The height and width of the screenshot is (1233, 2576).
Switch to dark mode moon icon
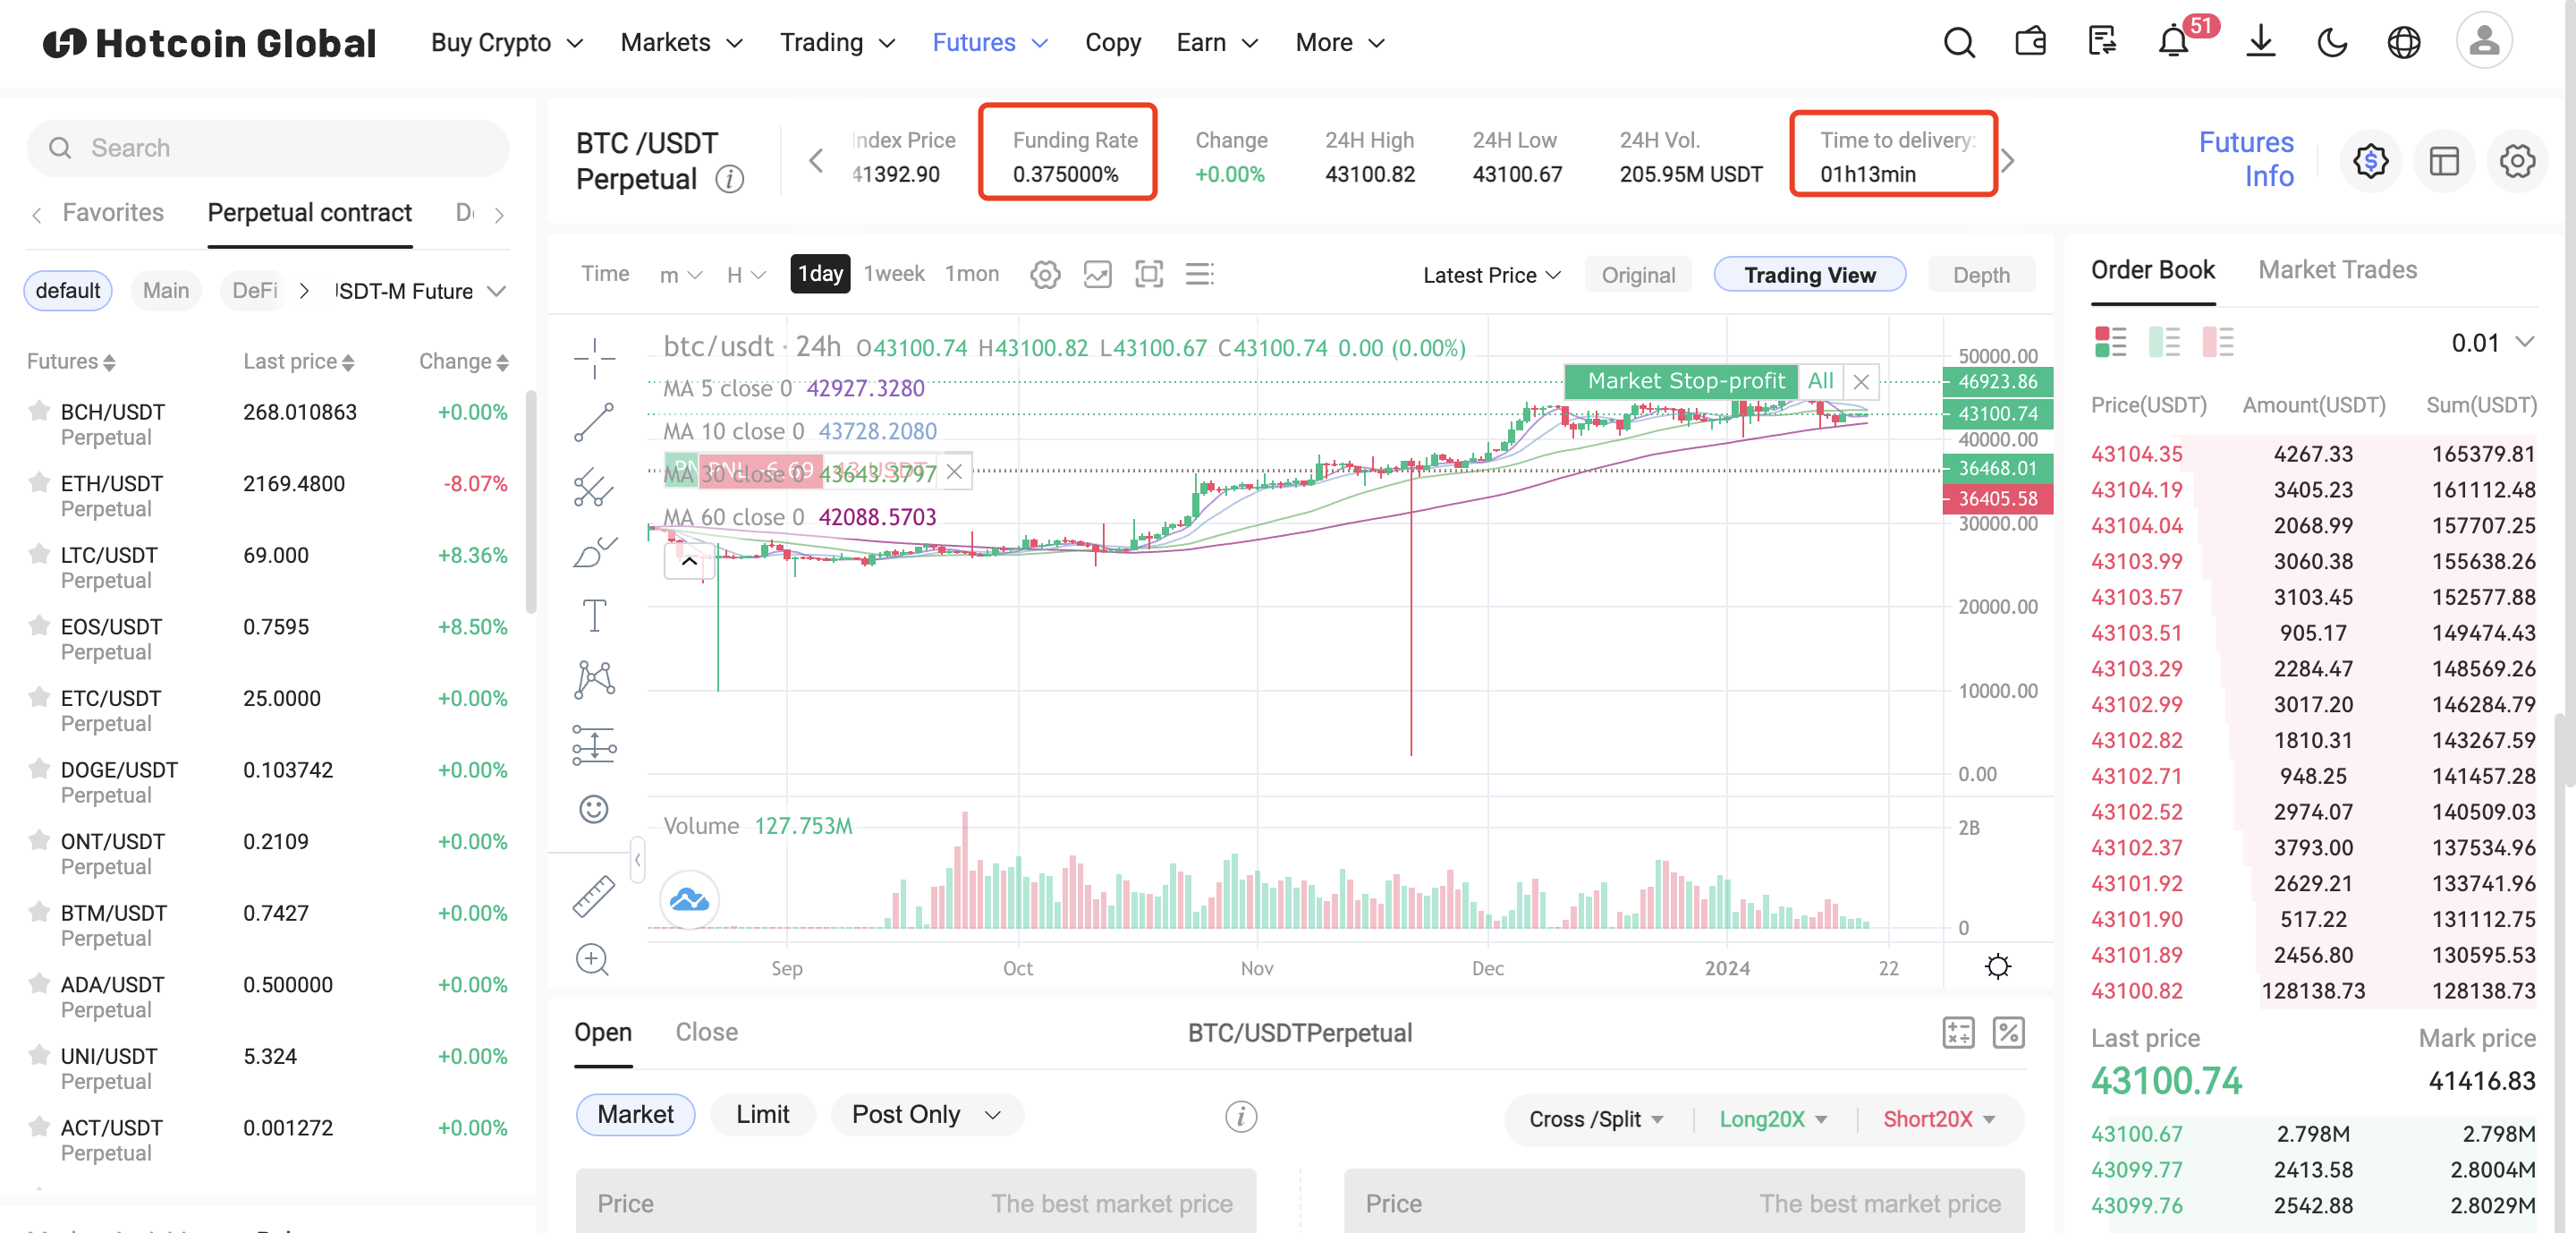click(2332, 42)
